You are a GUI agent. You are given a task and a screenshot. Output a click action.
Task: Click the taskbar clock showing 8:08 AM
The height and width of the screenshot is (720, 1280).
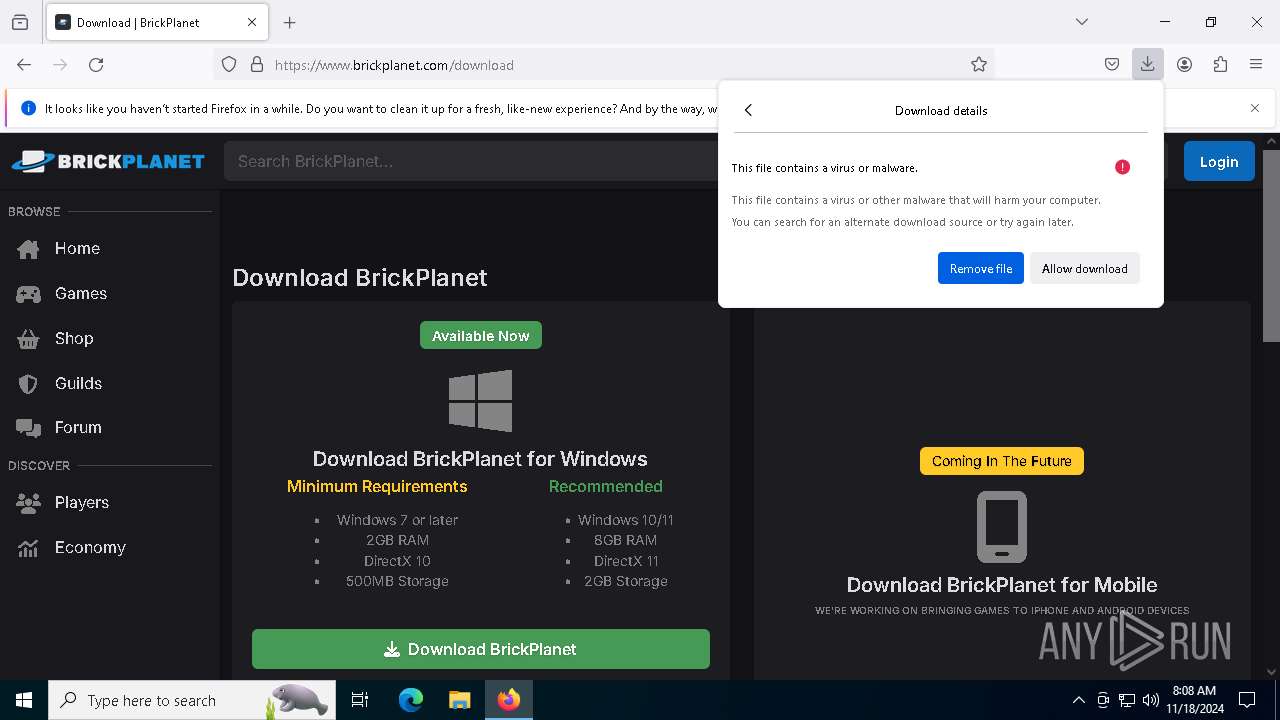point(1194,700)
